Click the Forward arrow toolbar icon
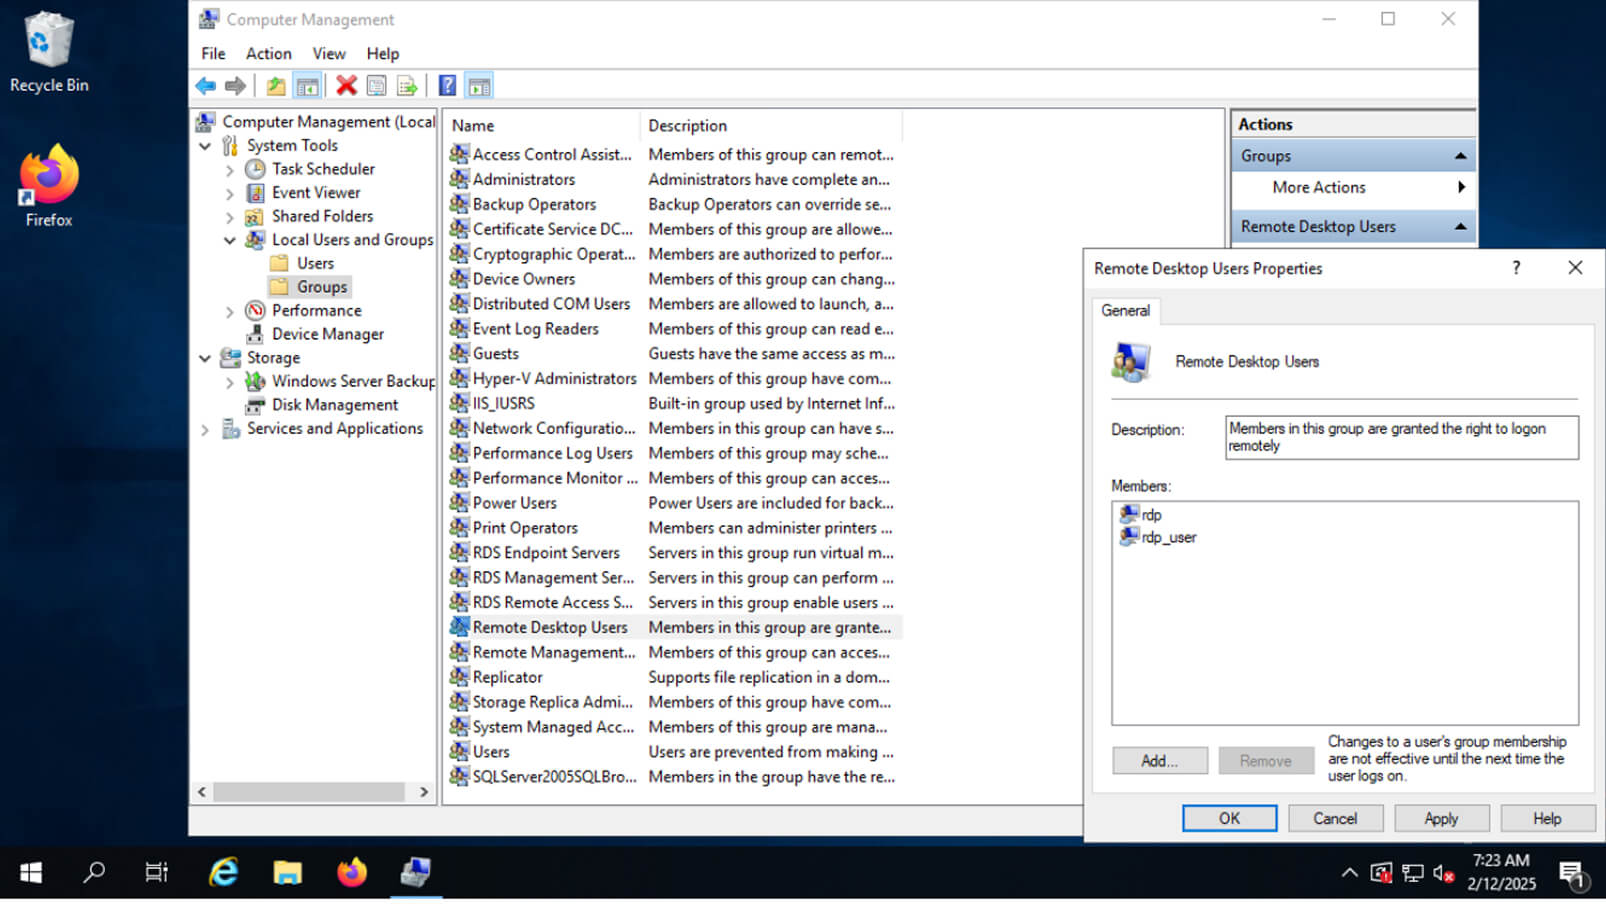Screen dimensions: 1606x906 coord(235,86)
